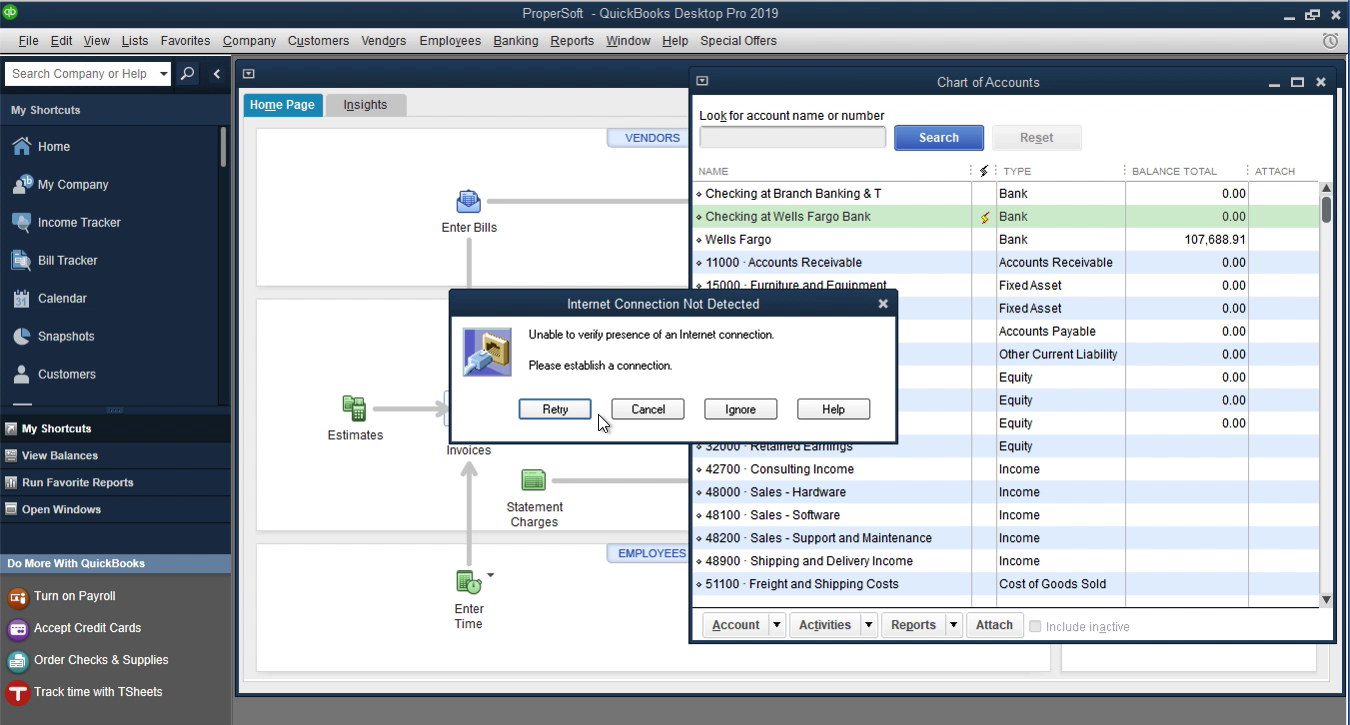This screenshot has height=725, width=1350.
Task: Click the Attach button
Action: click(994, 625)
